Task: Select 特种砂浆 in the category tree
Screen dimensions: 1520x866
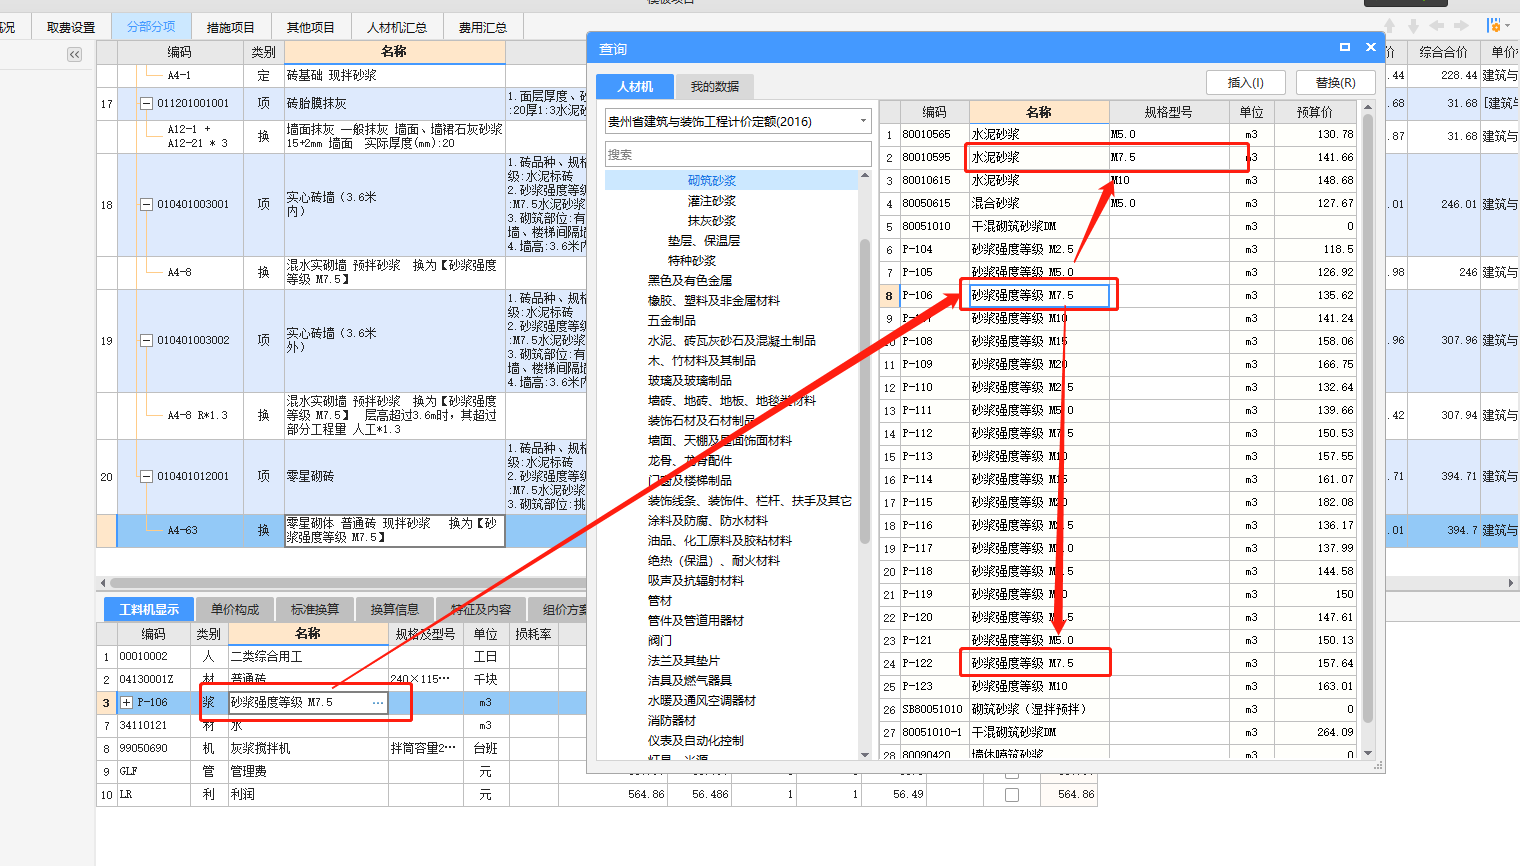Action: coord(692,260)
